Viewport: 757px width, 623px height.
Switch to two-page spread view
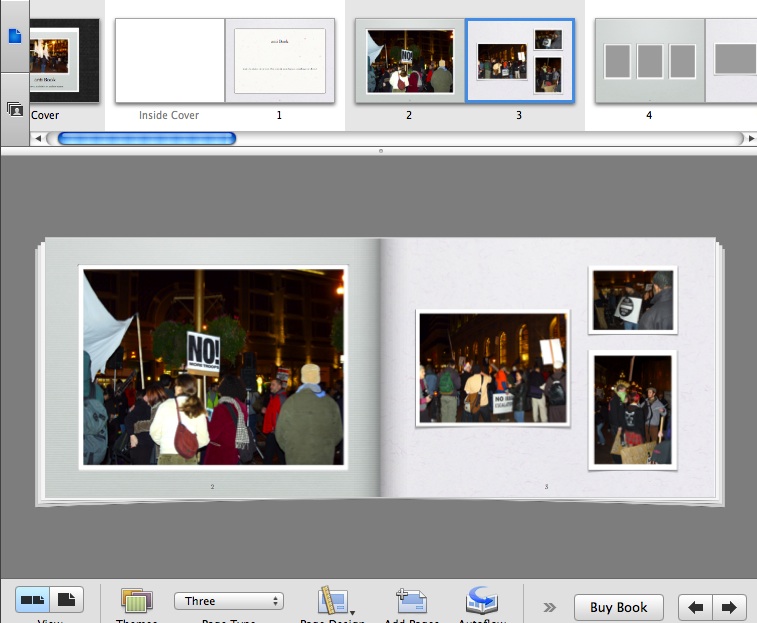coord(32,600)
